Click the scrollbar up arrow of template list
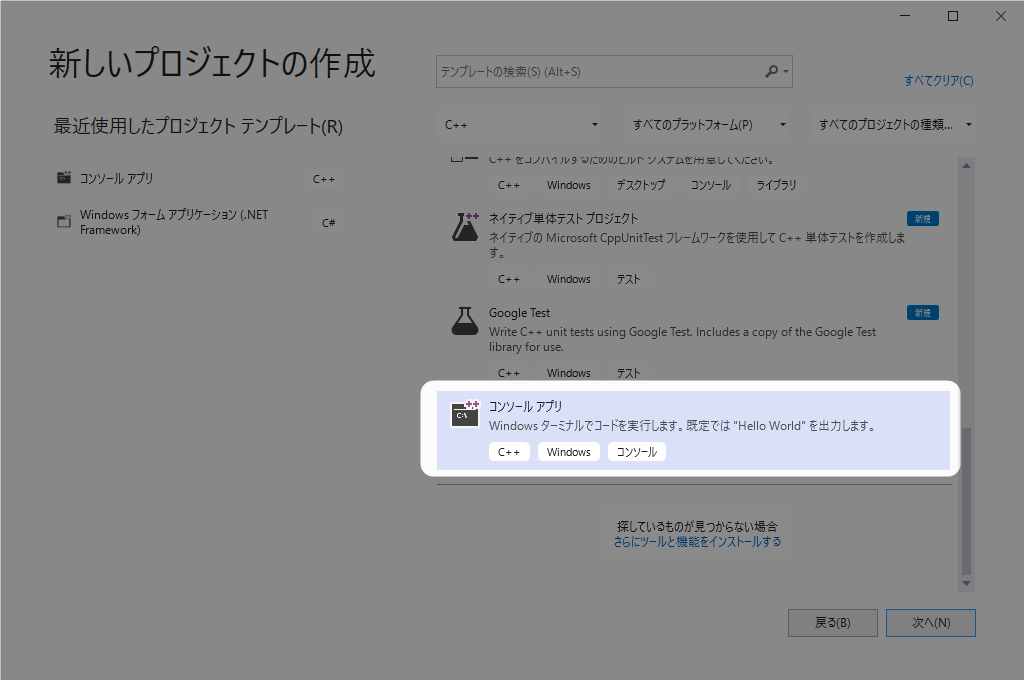Image resolution: width=1024 pixels, height=680 pixels. (x=966, y=165)
